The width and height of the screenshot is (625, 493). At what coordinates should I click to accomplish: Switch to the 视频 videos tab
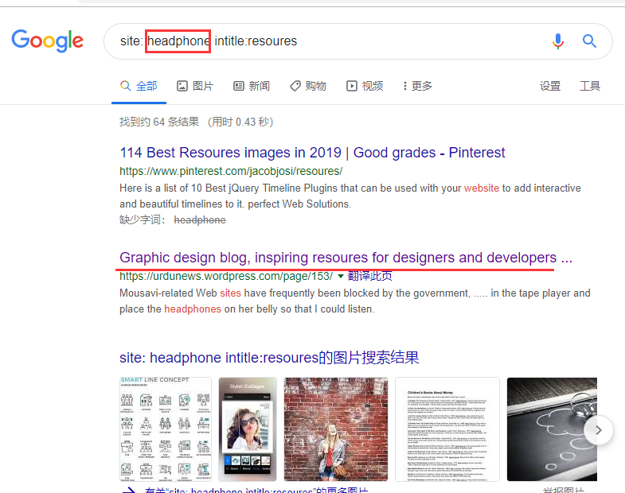(365, 86)
